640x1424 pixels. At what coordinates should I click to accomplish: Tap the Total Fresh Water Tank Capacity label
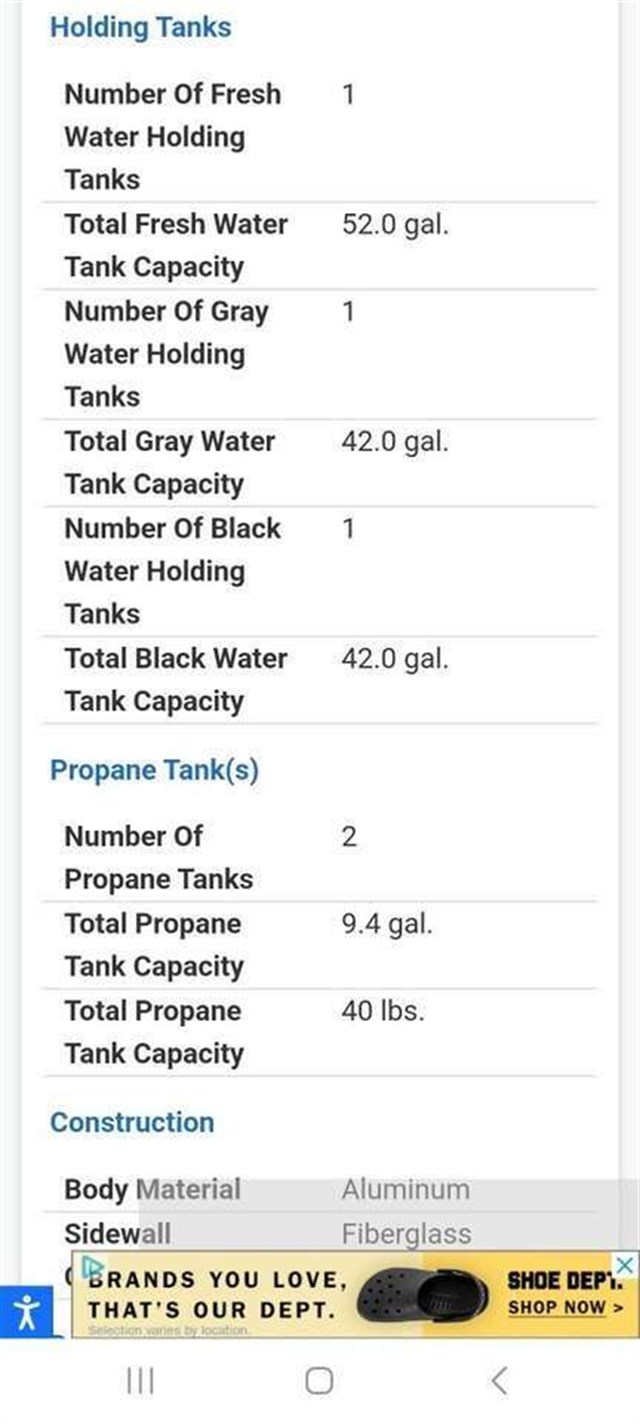click(175, 246)
